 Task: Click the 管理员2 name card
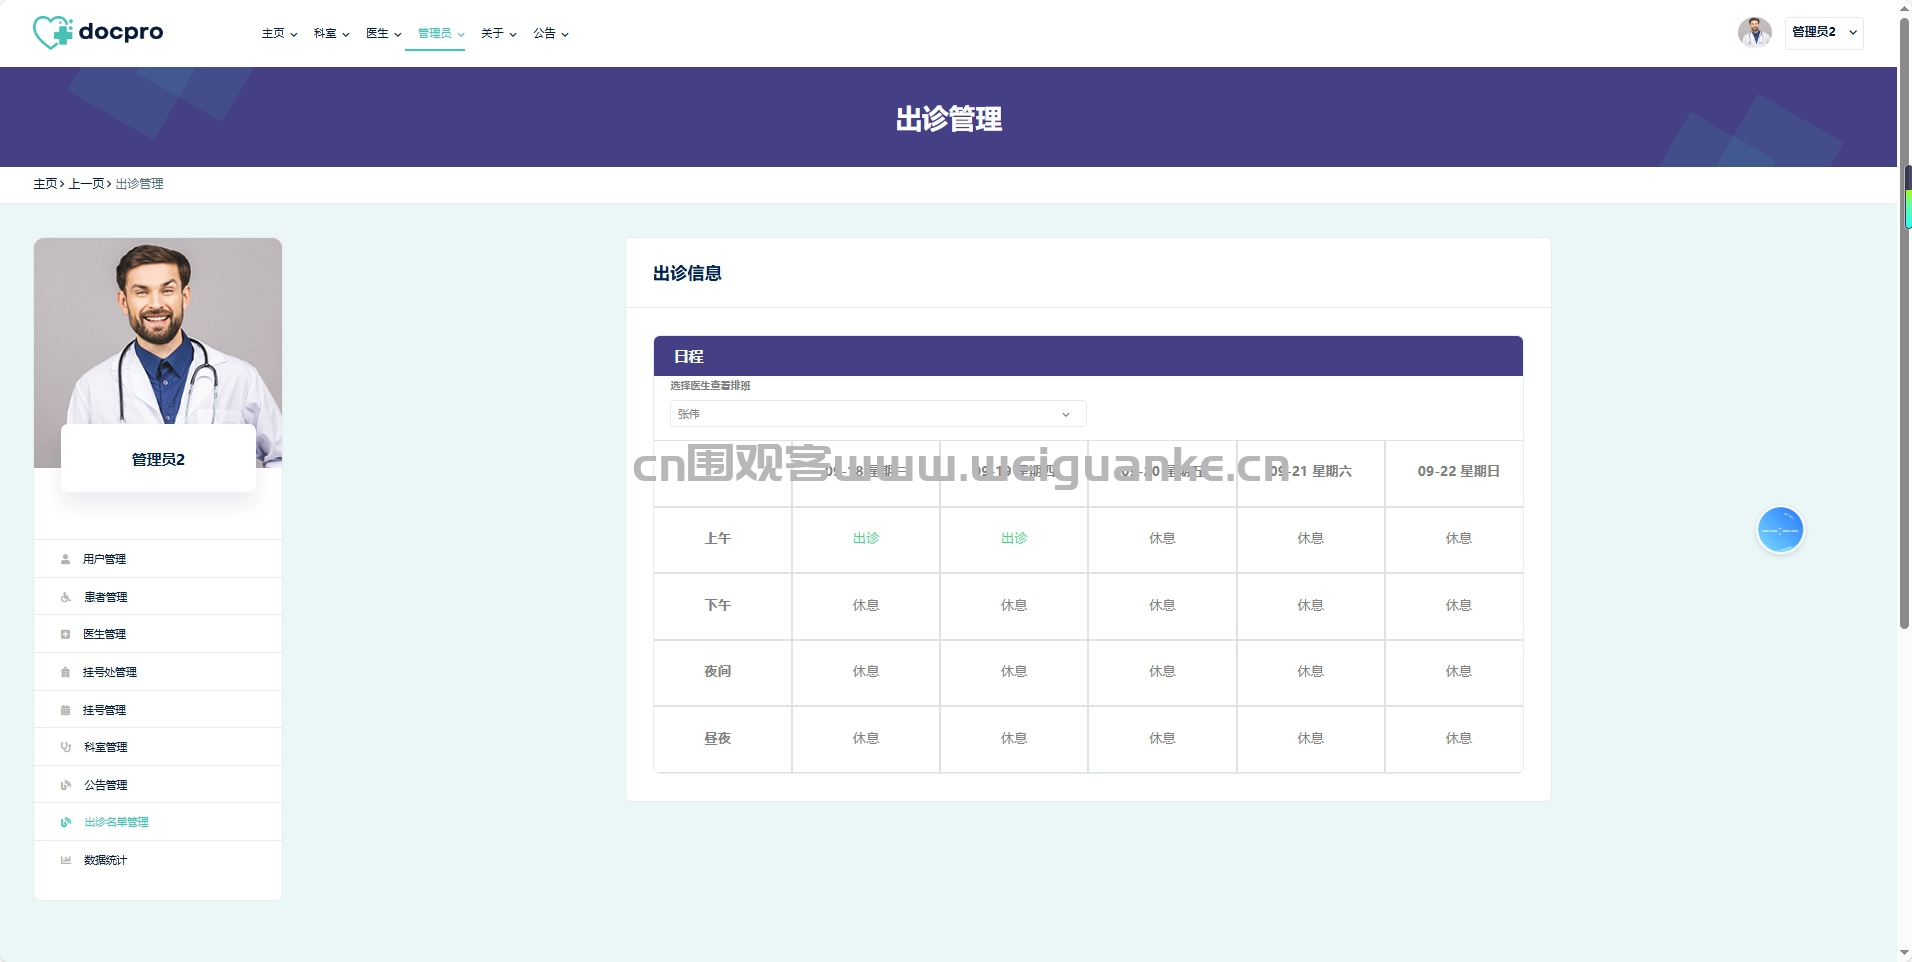point(158,458)
